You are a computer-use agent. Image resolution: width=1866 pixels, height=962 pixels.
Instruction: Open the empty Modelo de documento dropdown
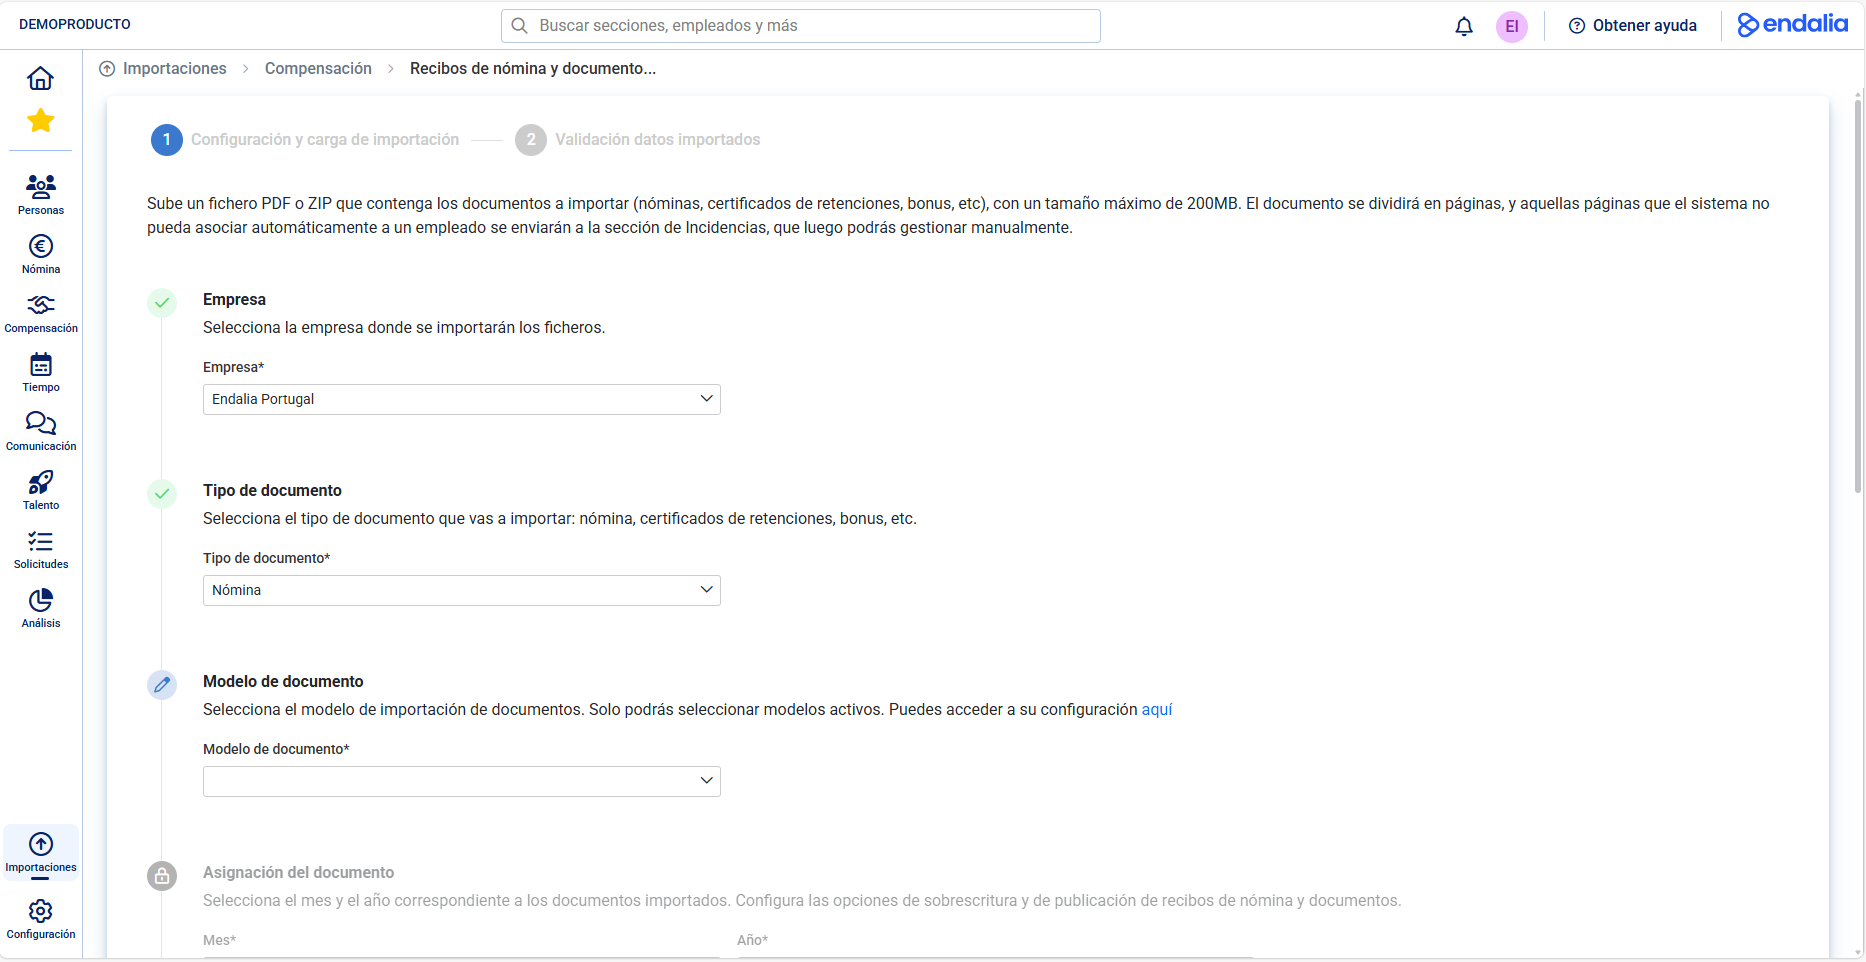click(462, 781)
